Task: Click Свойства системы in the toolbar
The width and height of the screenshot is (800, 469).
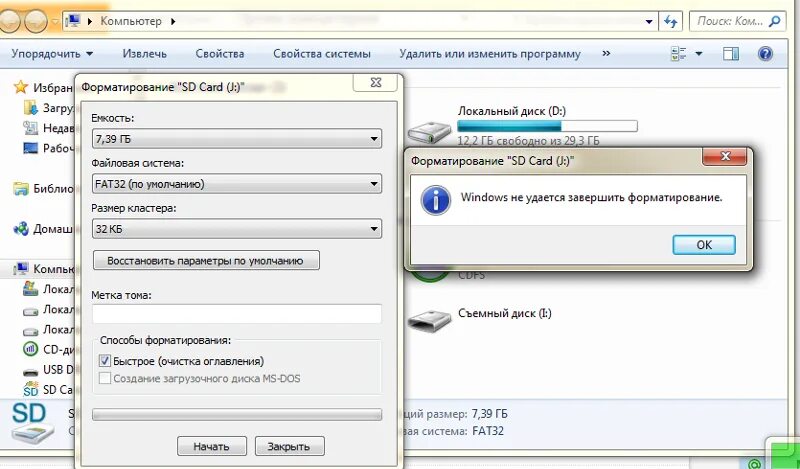Action: pos(322,54)
